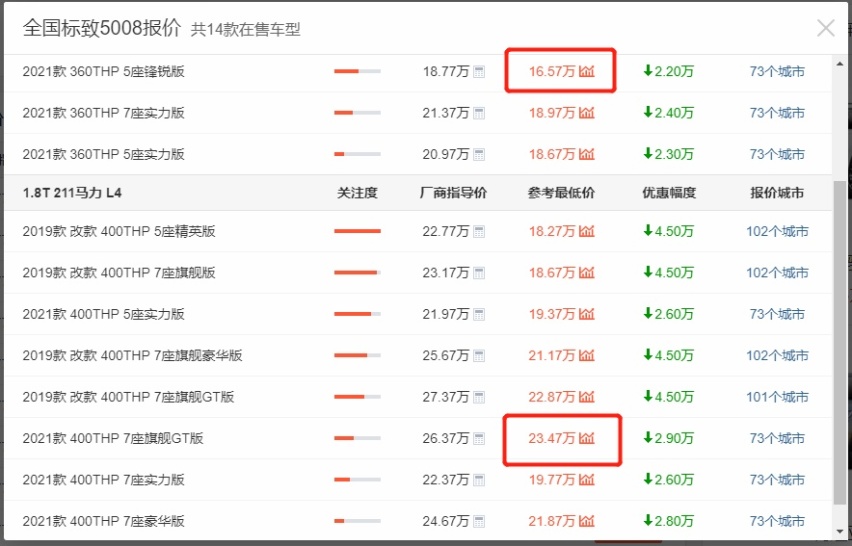The height and width of the screenshot is (546, 852).
Task: Open 2019款 改款 400THP 7座旗舰GT版 model
Action: (128, 397)
